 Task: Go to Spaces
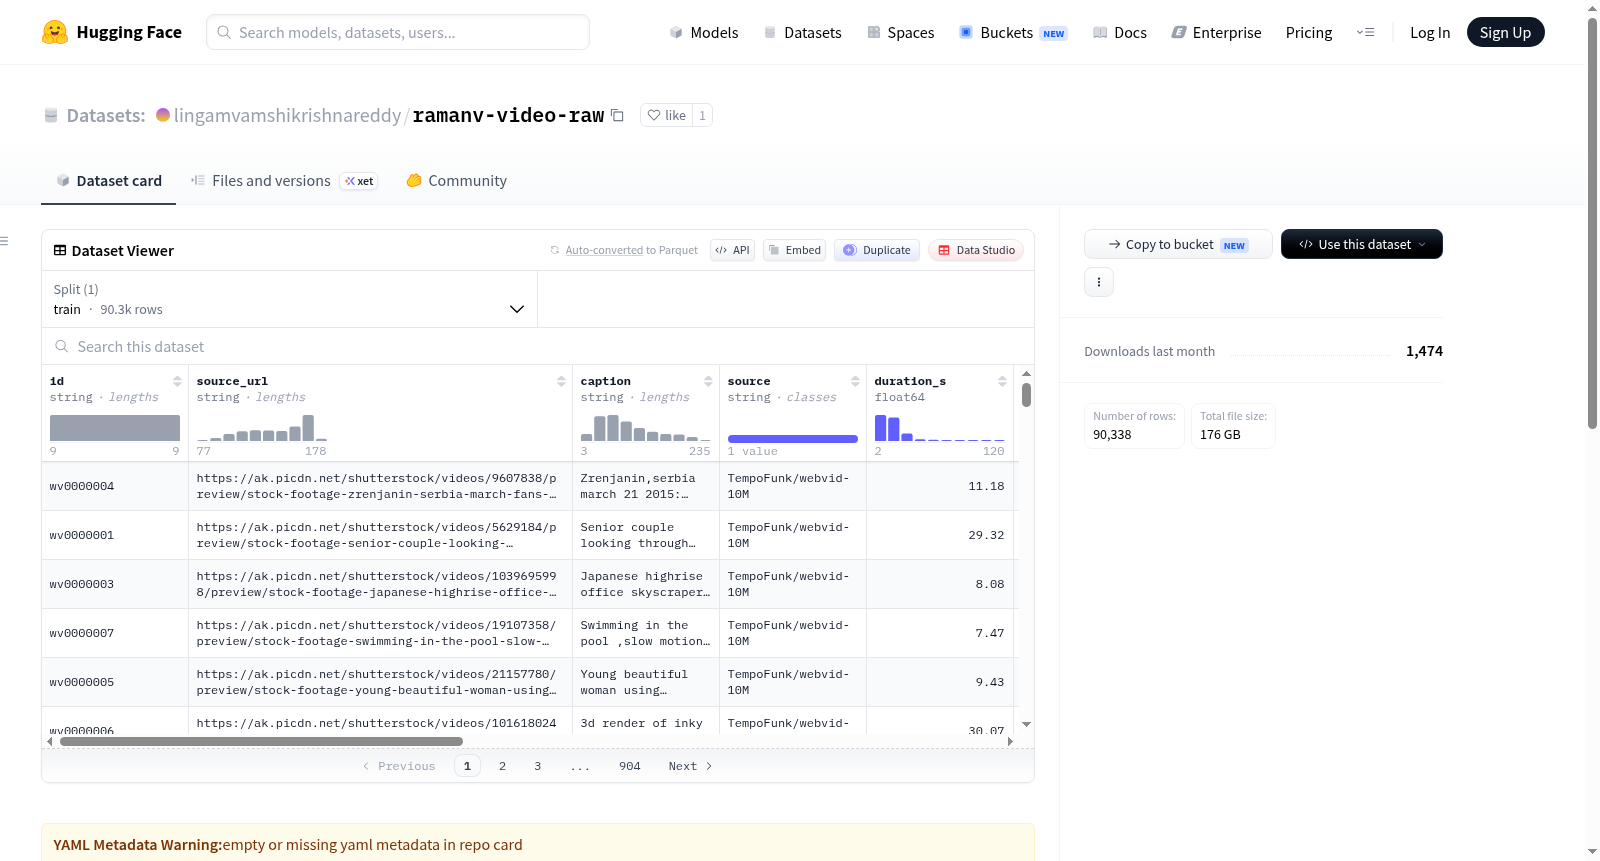[900, 32]
